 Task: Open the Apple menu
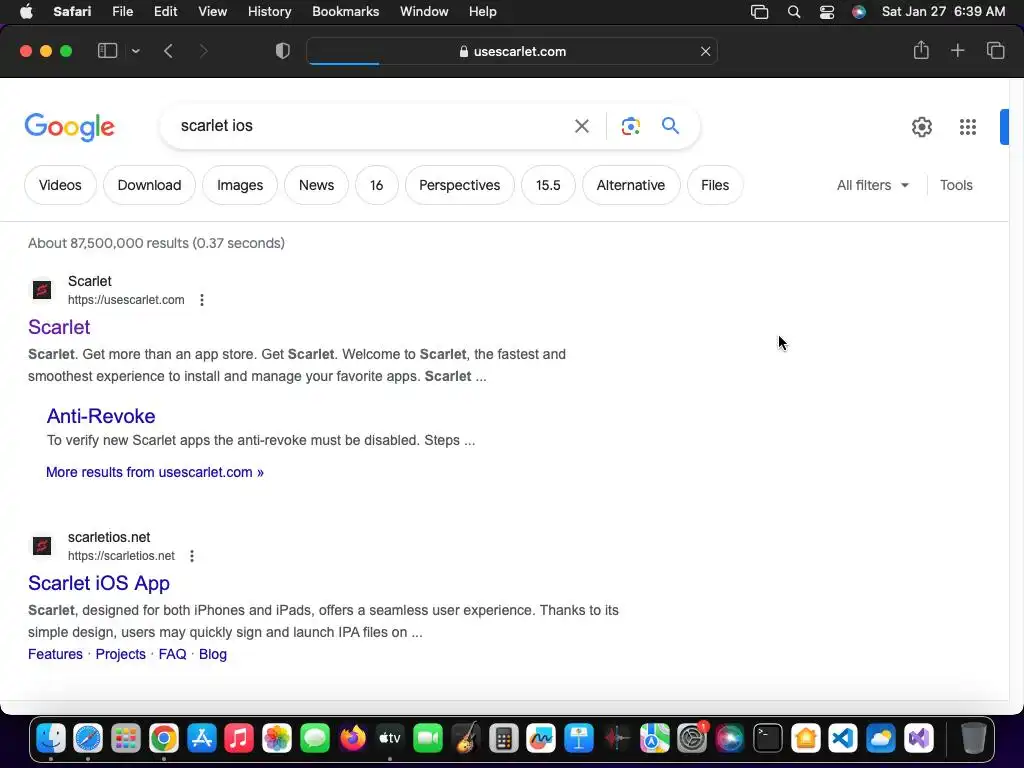point(26,12)
